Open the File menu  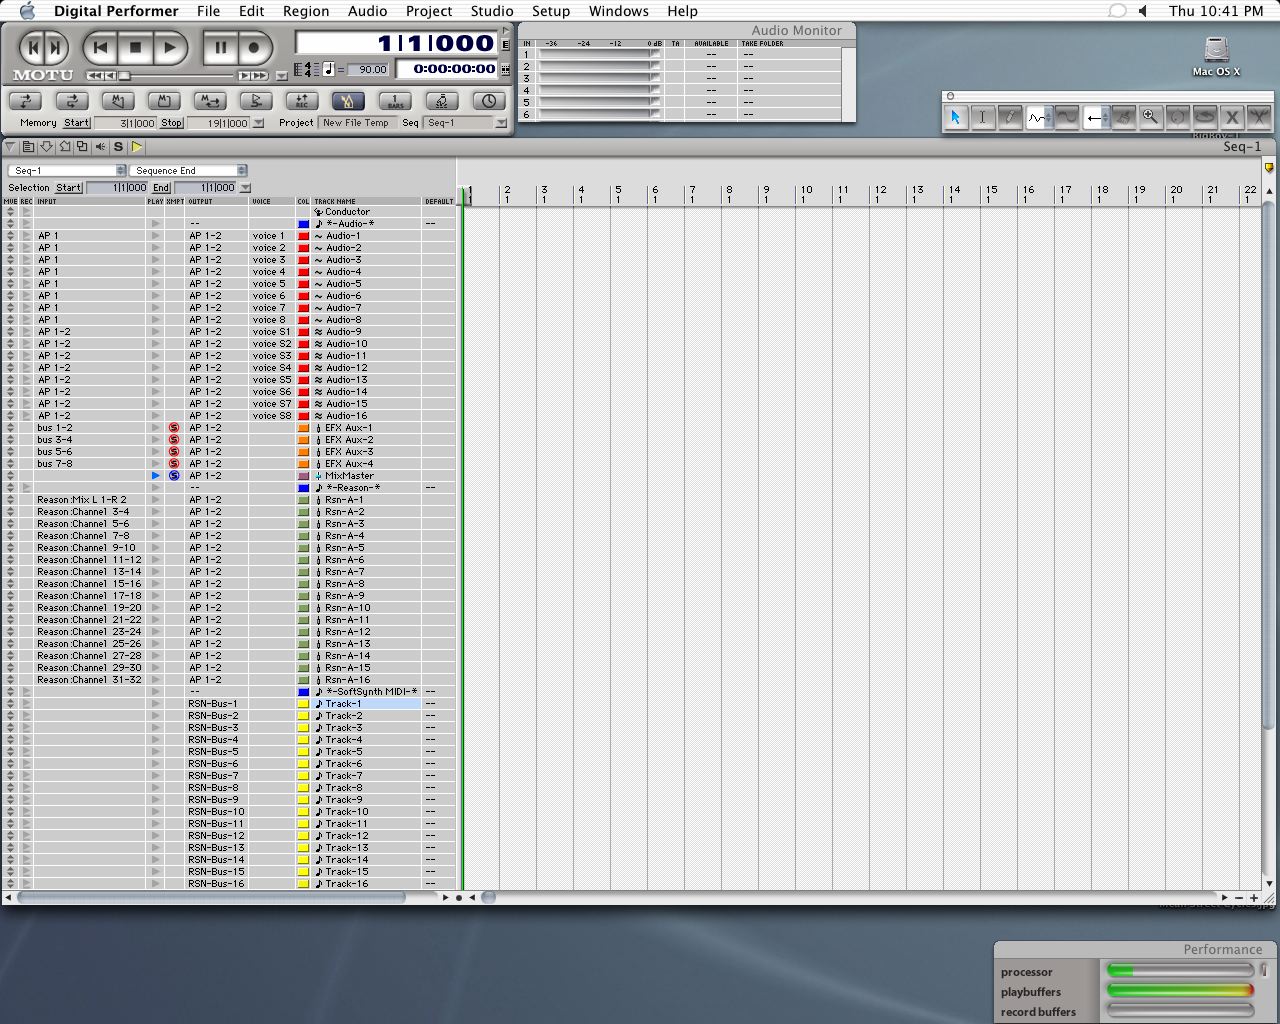[x=208, y=11]
